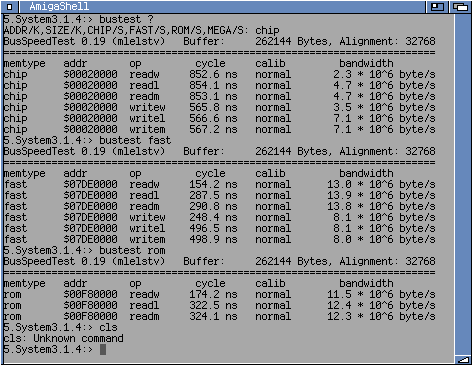Click the 8.0 * 10^6 byte/s bandwidth value
This screenshot has height=365, width=472.
(x=384, y=239)
